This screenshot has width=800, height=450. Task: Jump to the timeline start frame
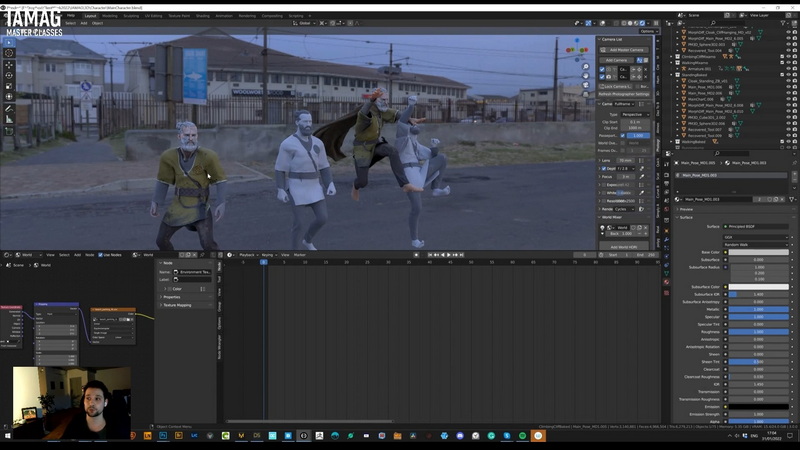pyautogui.click(x=430, y=255)
